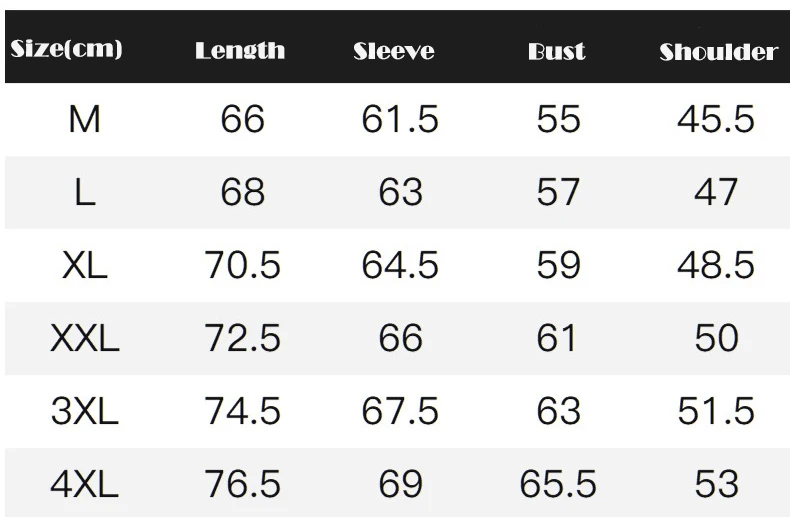Click the Bust column header
Image resolution: width=790 pixels, height=517 pixels.
[557, 51]
